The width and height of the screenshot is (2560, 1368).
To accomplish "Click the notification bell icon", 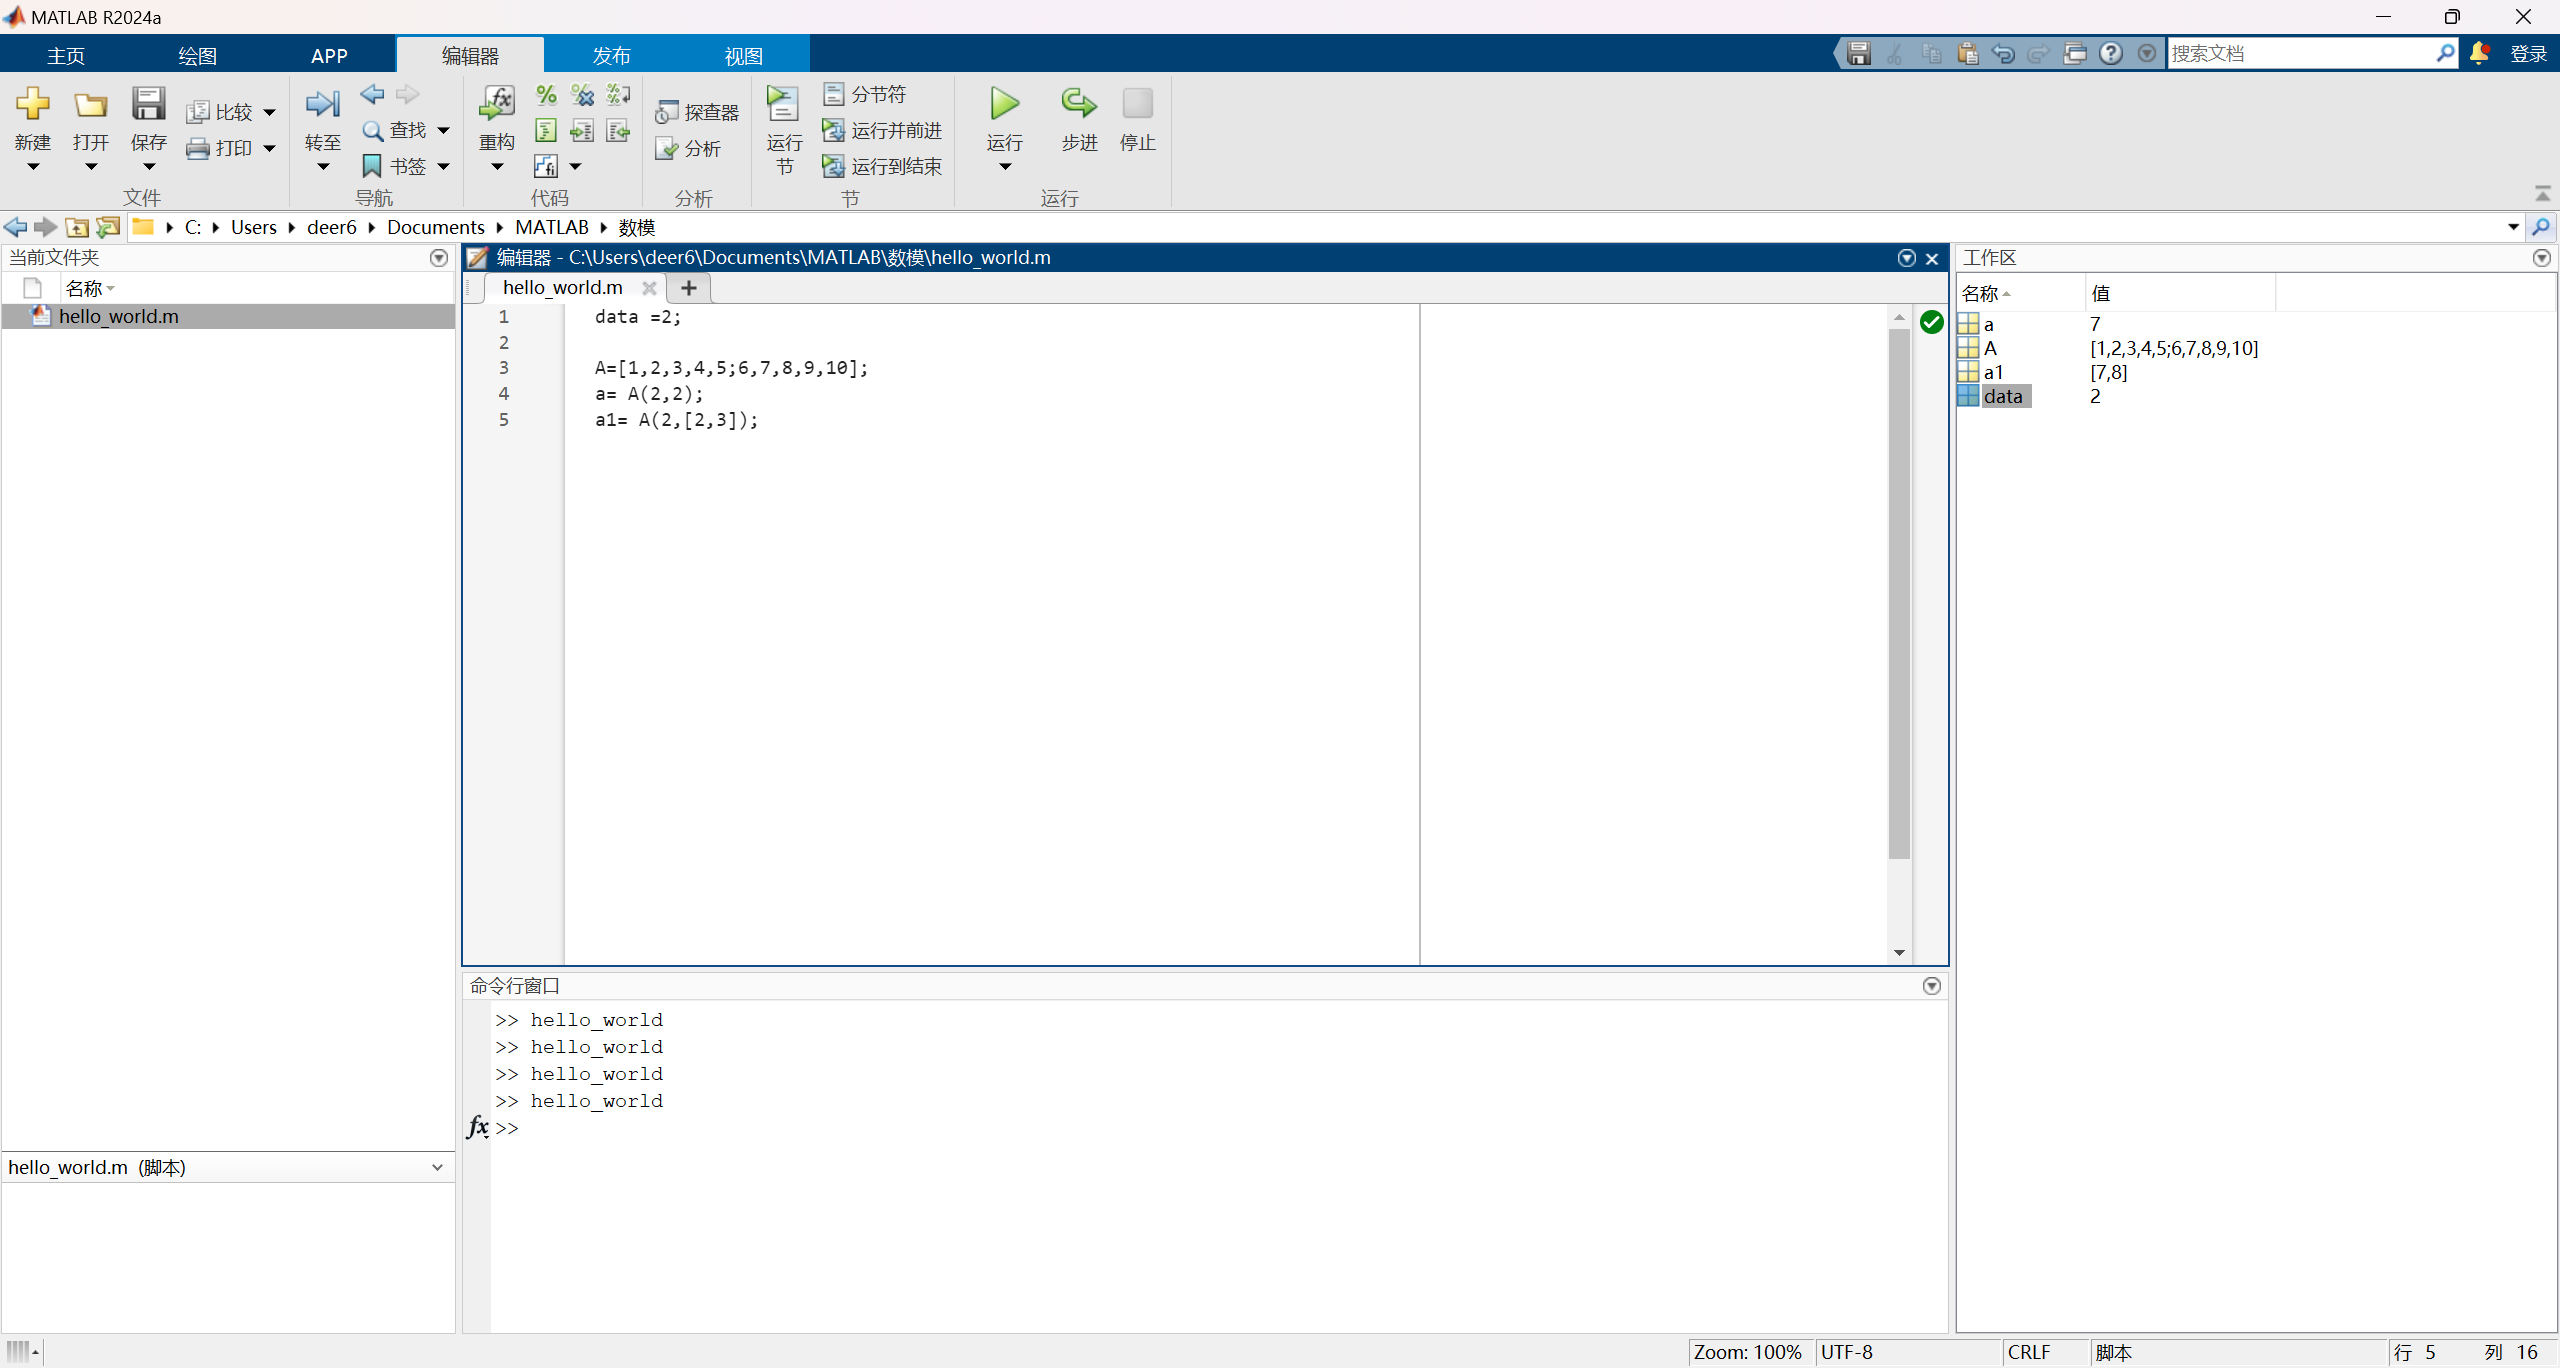I will pos(2479,53).
